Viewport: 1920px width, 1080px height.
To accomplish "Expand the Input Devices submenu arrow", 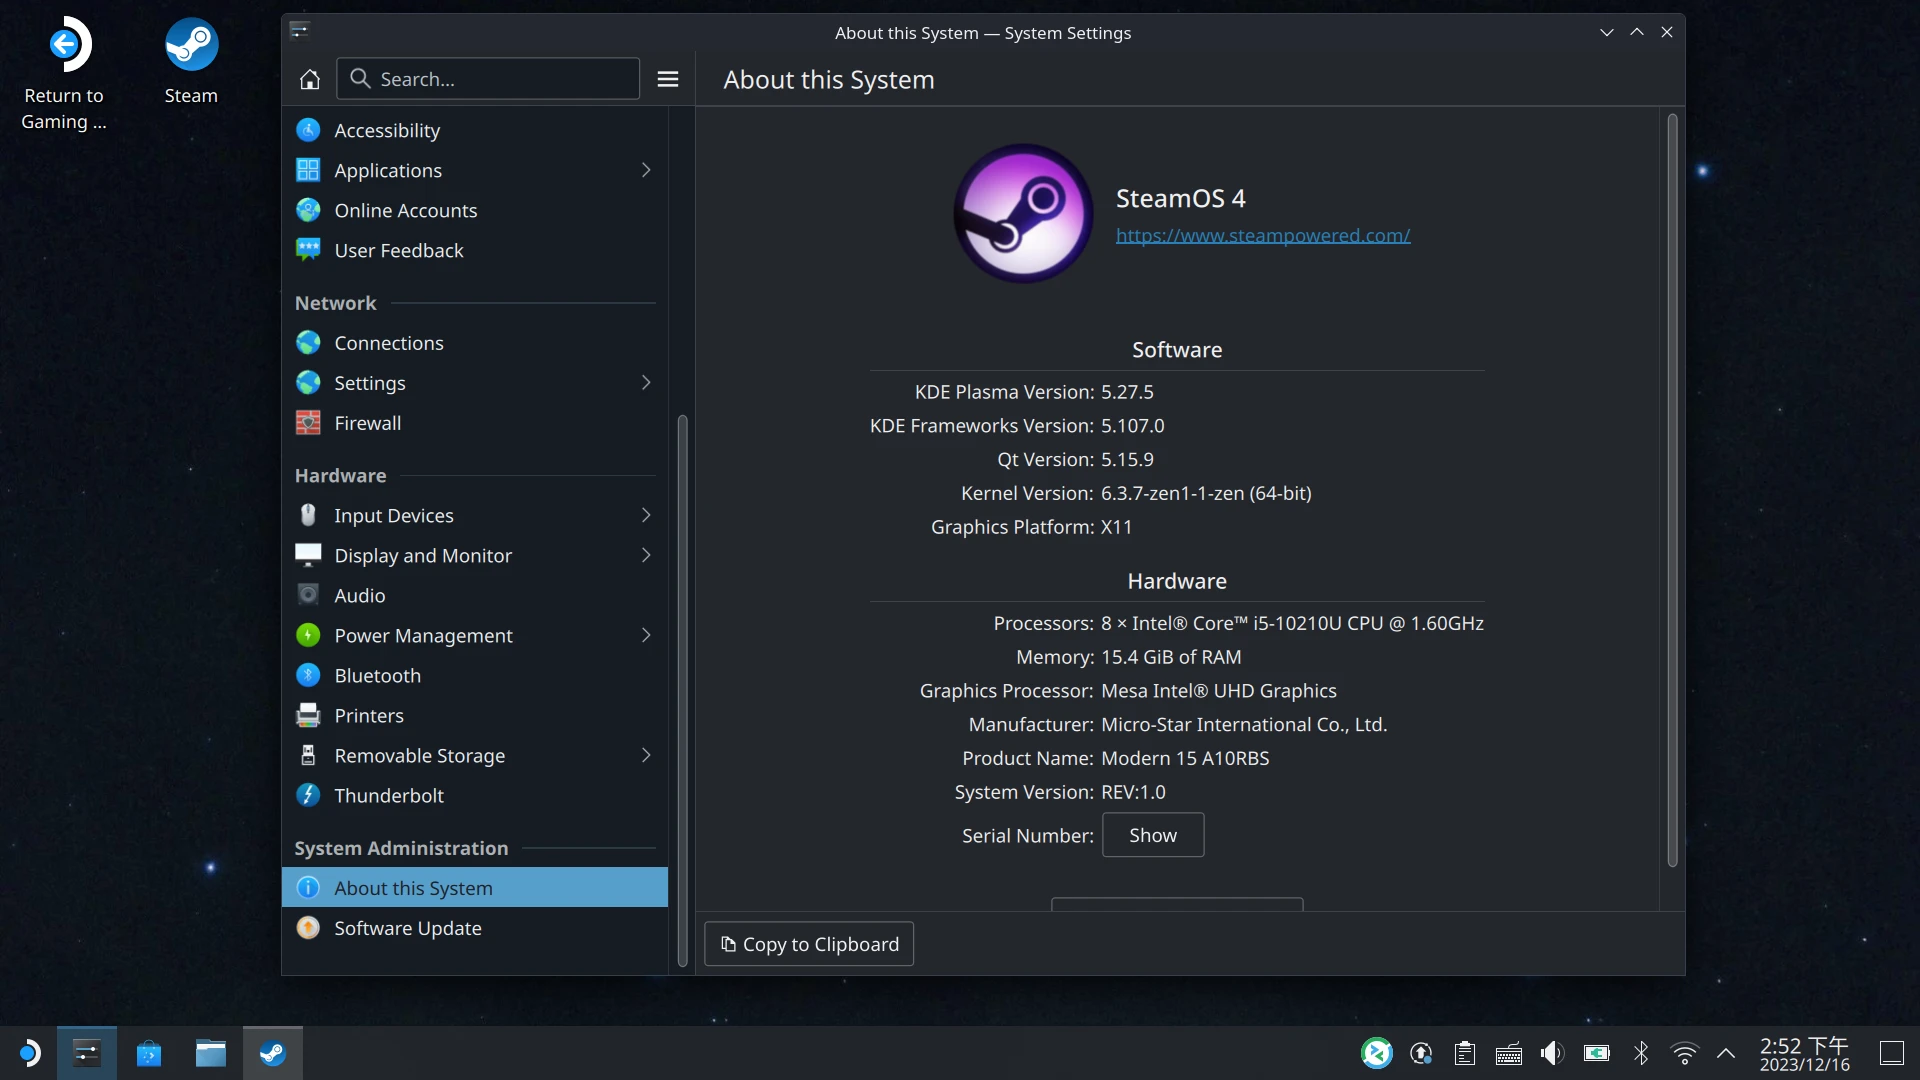I will click(x=646, y=515).
